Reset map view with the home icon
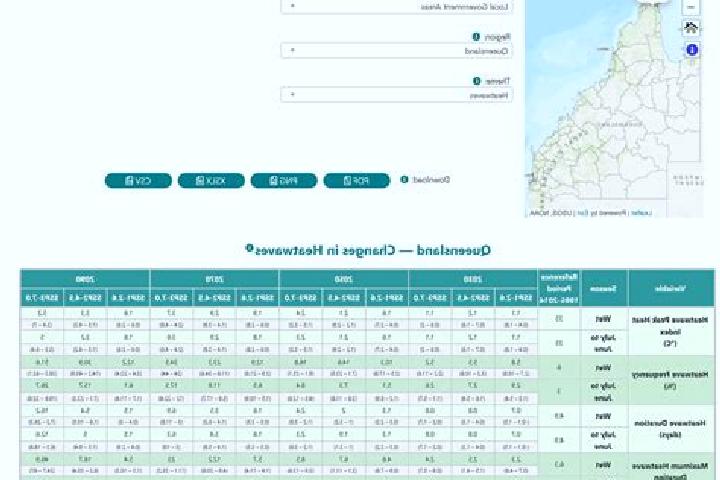 pyautogui.click(x=691, y=28)
